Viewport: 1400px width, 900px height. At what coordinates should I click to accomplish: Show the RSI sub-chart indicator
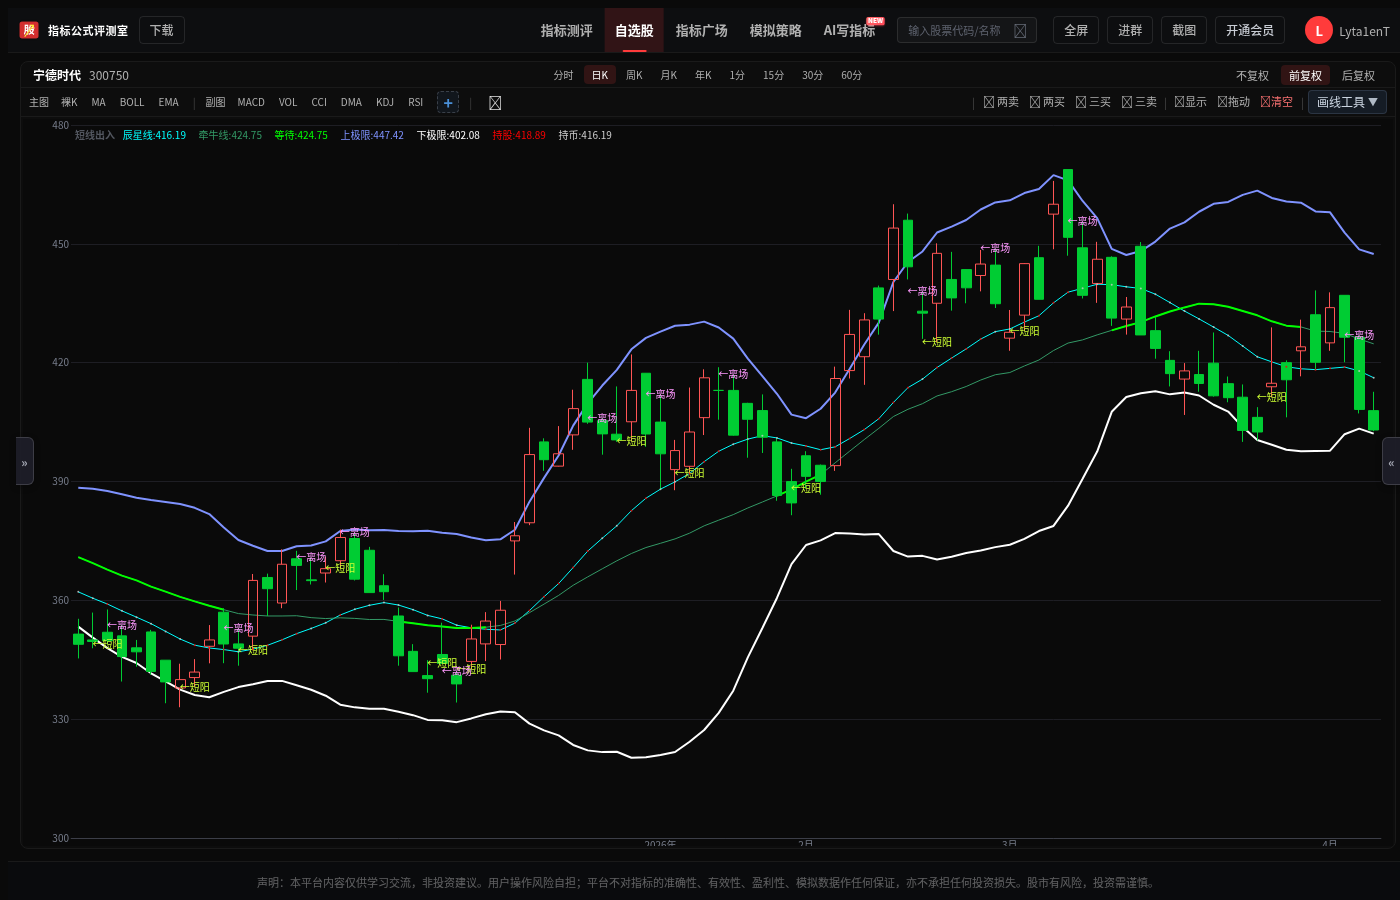click(416, 103)
